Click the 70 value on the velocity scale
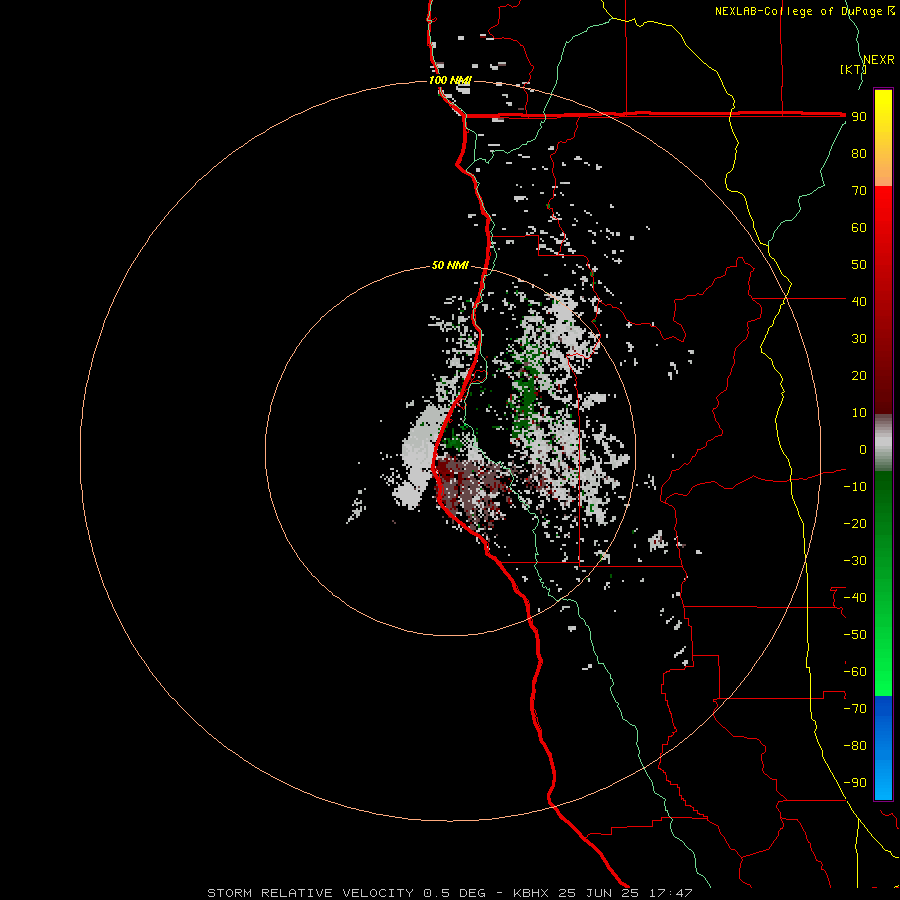The width and height of the screenshot is (900, 900). point(859,191)
